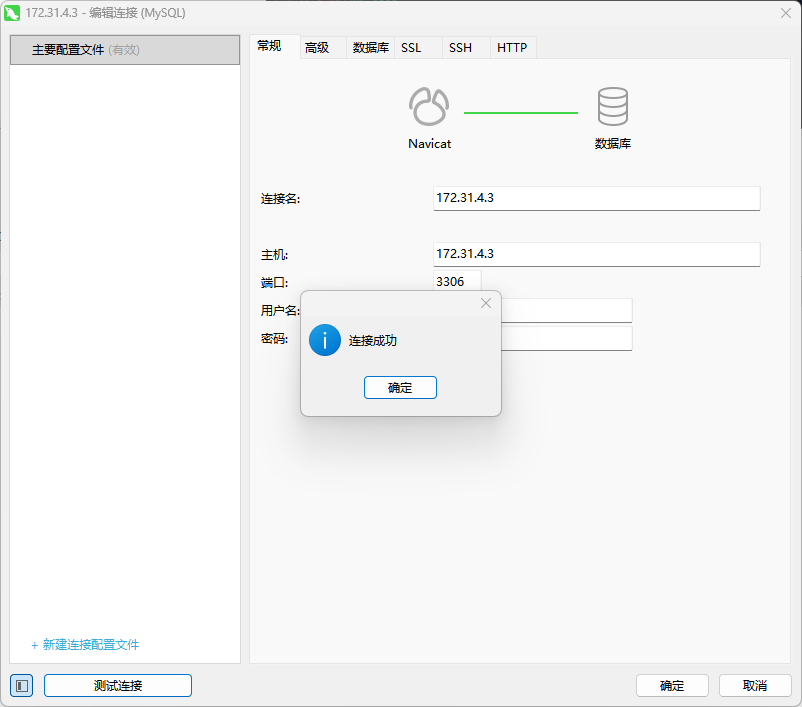802x707 pixels.
Task: Focus the 连接名 input field
Action: point(596,198)
